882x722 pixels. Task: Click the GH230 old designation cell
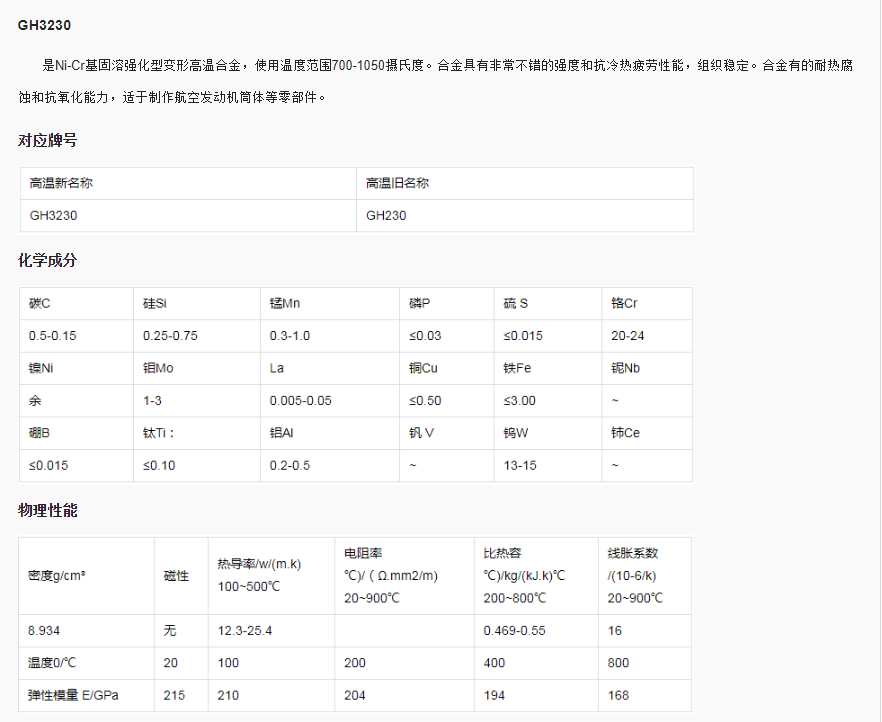pos(386,215)
